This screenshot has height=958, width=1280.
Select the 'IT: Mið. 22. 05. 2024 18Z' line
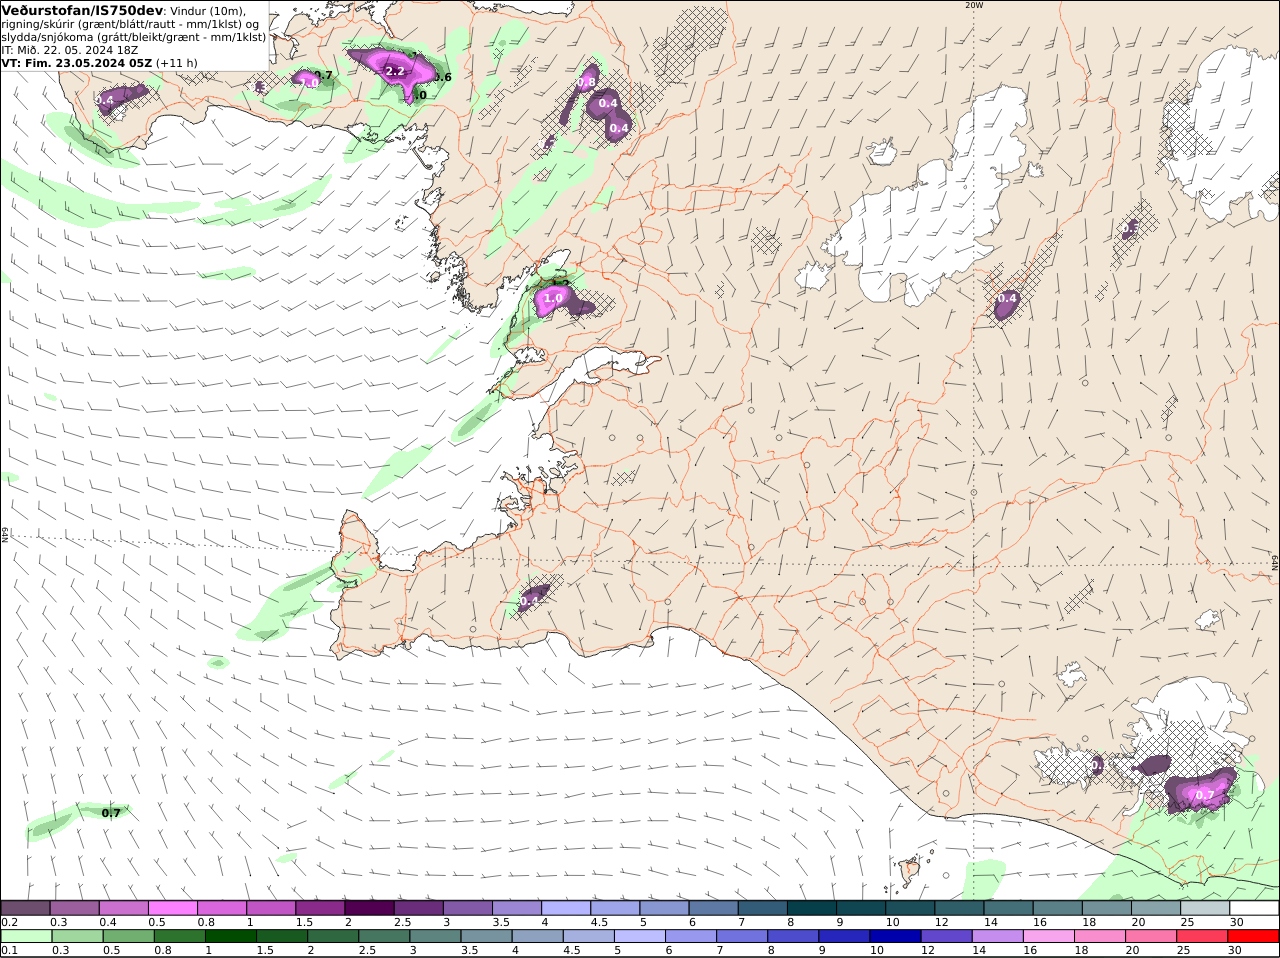70,49
